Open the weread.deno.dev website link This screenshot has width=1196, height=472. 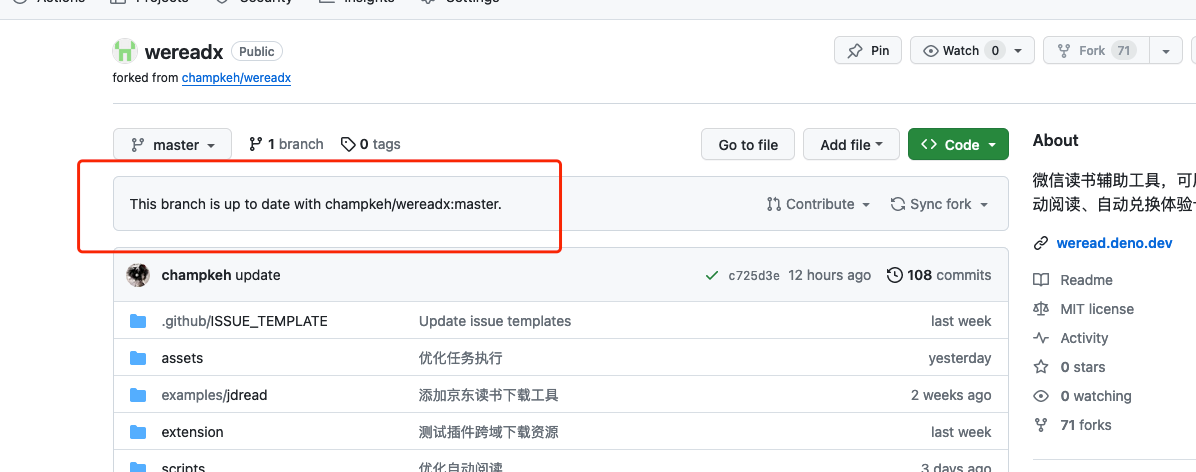point(1114,243)
